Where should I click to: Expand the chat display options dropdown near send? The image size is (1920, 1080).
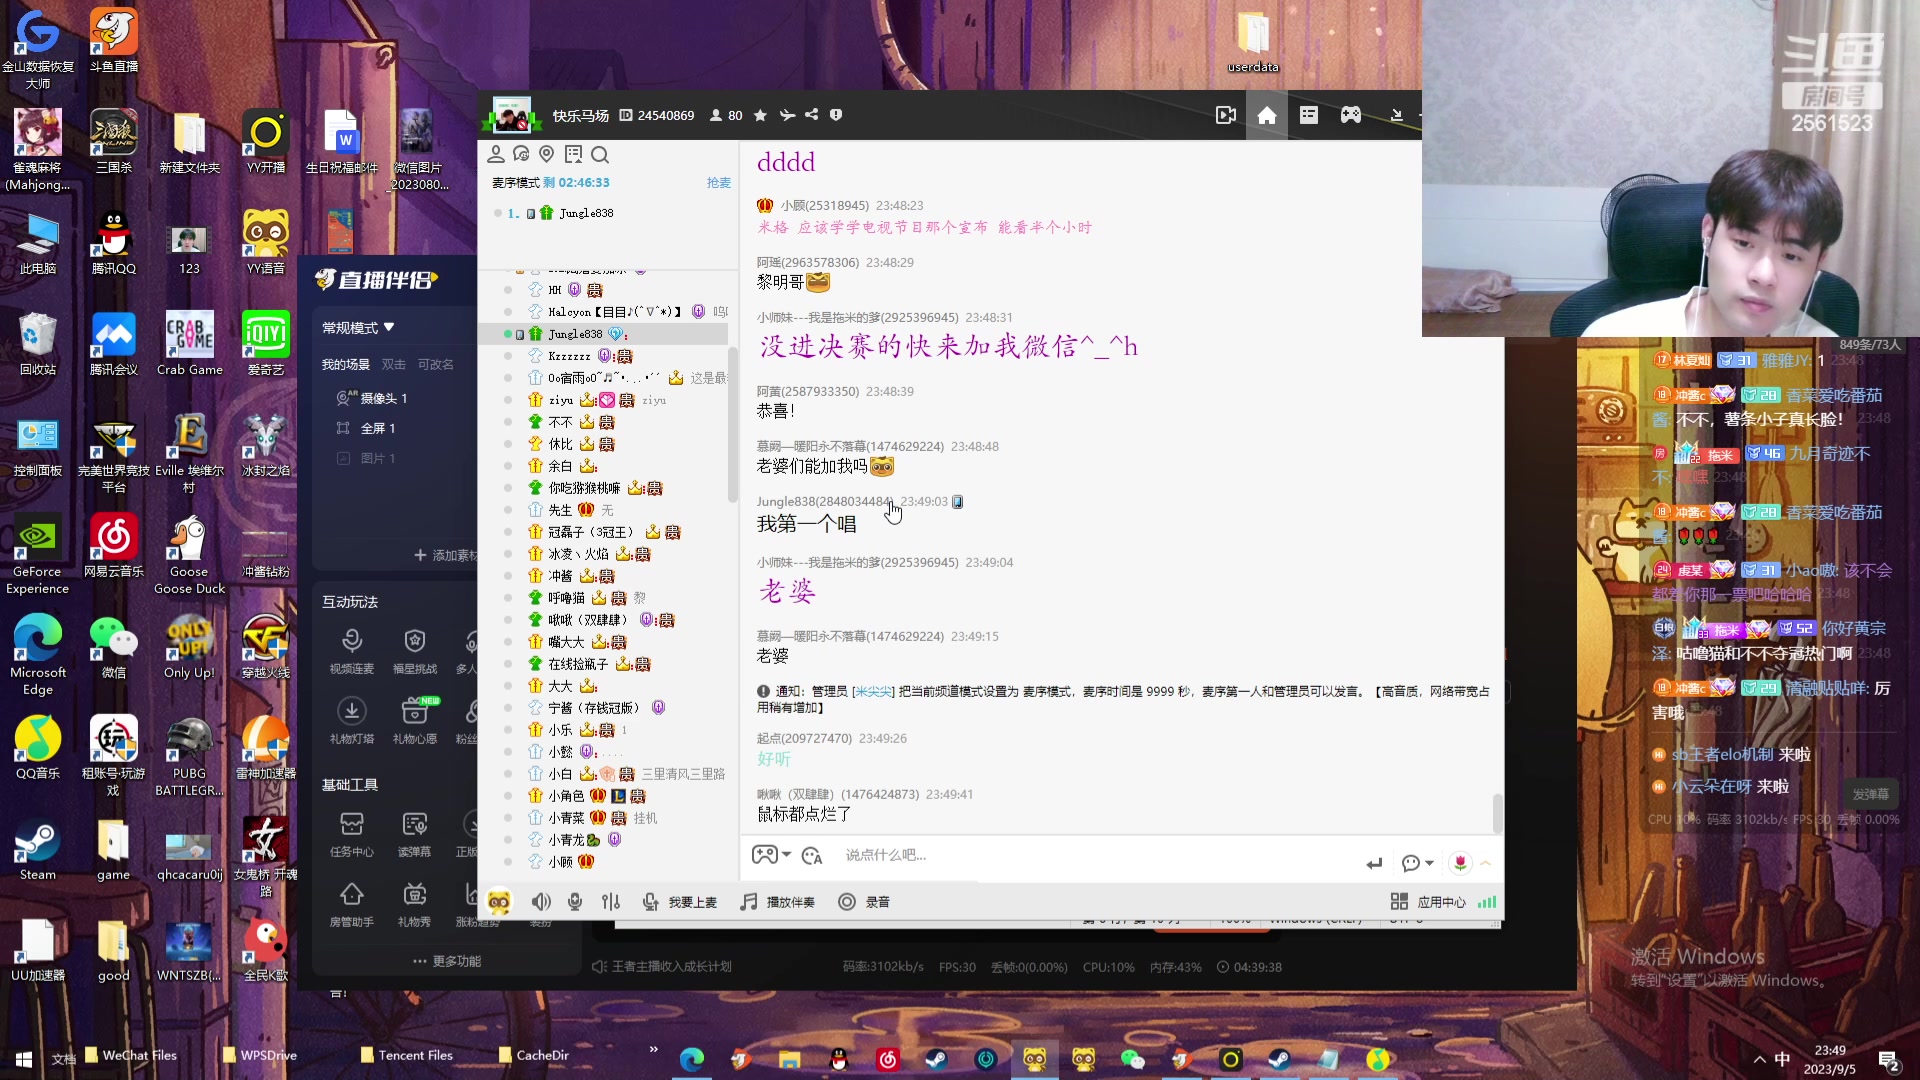point(1416,862)
